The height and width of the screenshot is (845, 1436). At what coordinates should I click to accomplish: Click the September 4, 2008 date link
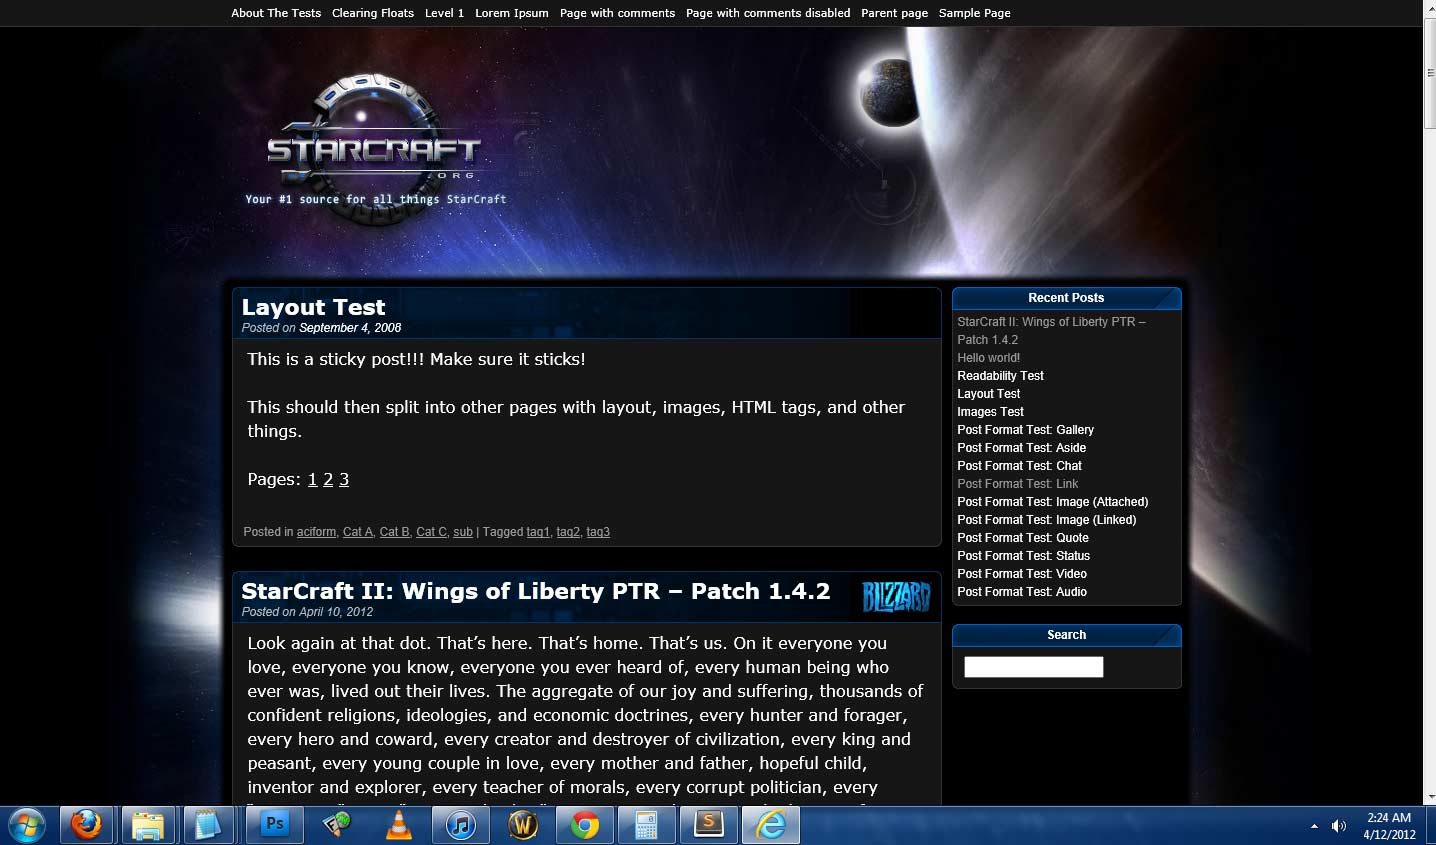click(x=350, y=328)
